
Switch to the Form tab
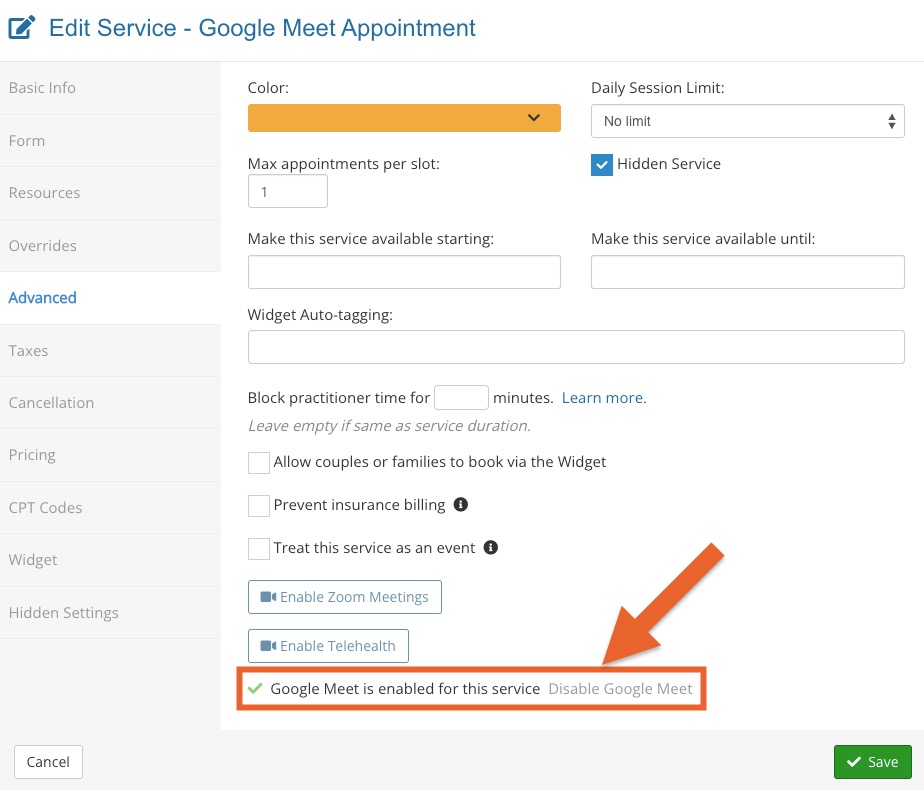(x=110, y=141)
